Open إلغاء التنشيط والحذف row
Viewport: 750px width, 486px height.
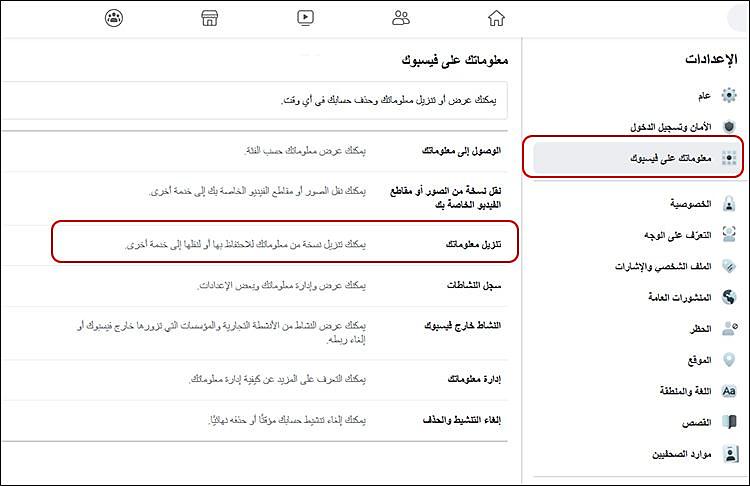254,420
